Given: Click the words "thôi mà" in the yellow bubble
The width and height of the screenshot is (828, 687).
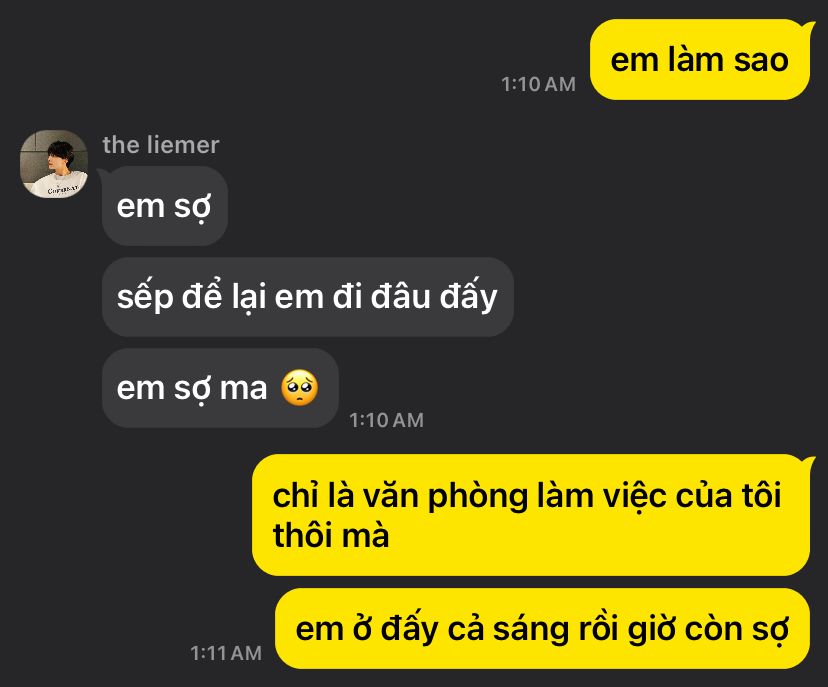Looking at the screenshot, I should (331, 535).
